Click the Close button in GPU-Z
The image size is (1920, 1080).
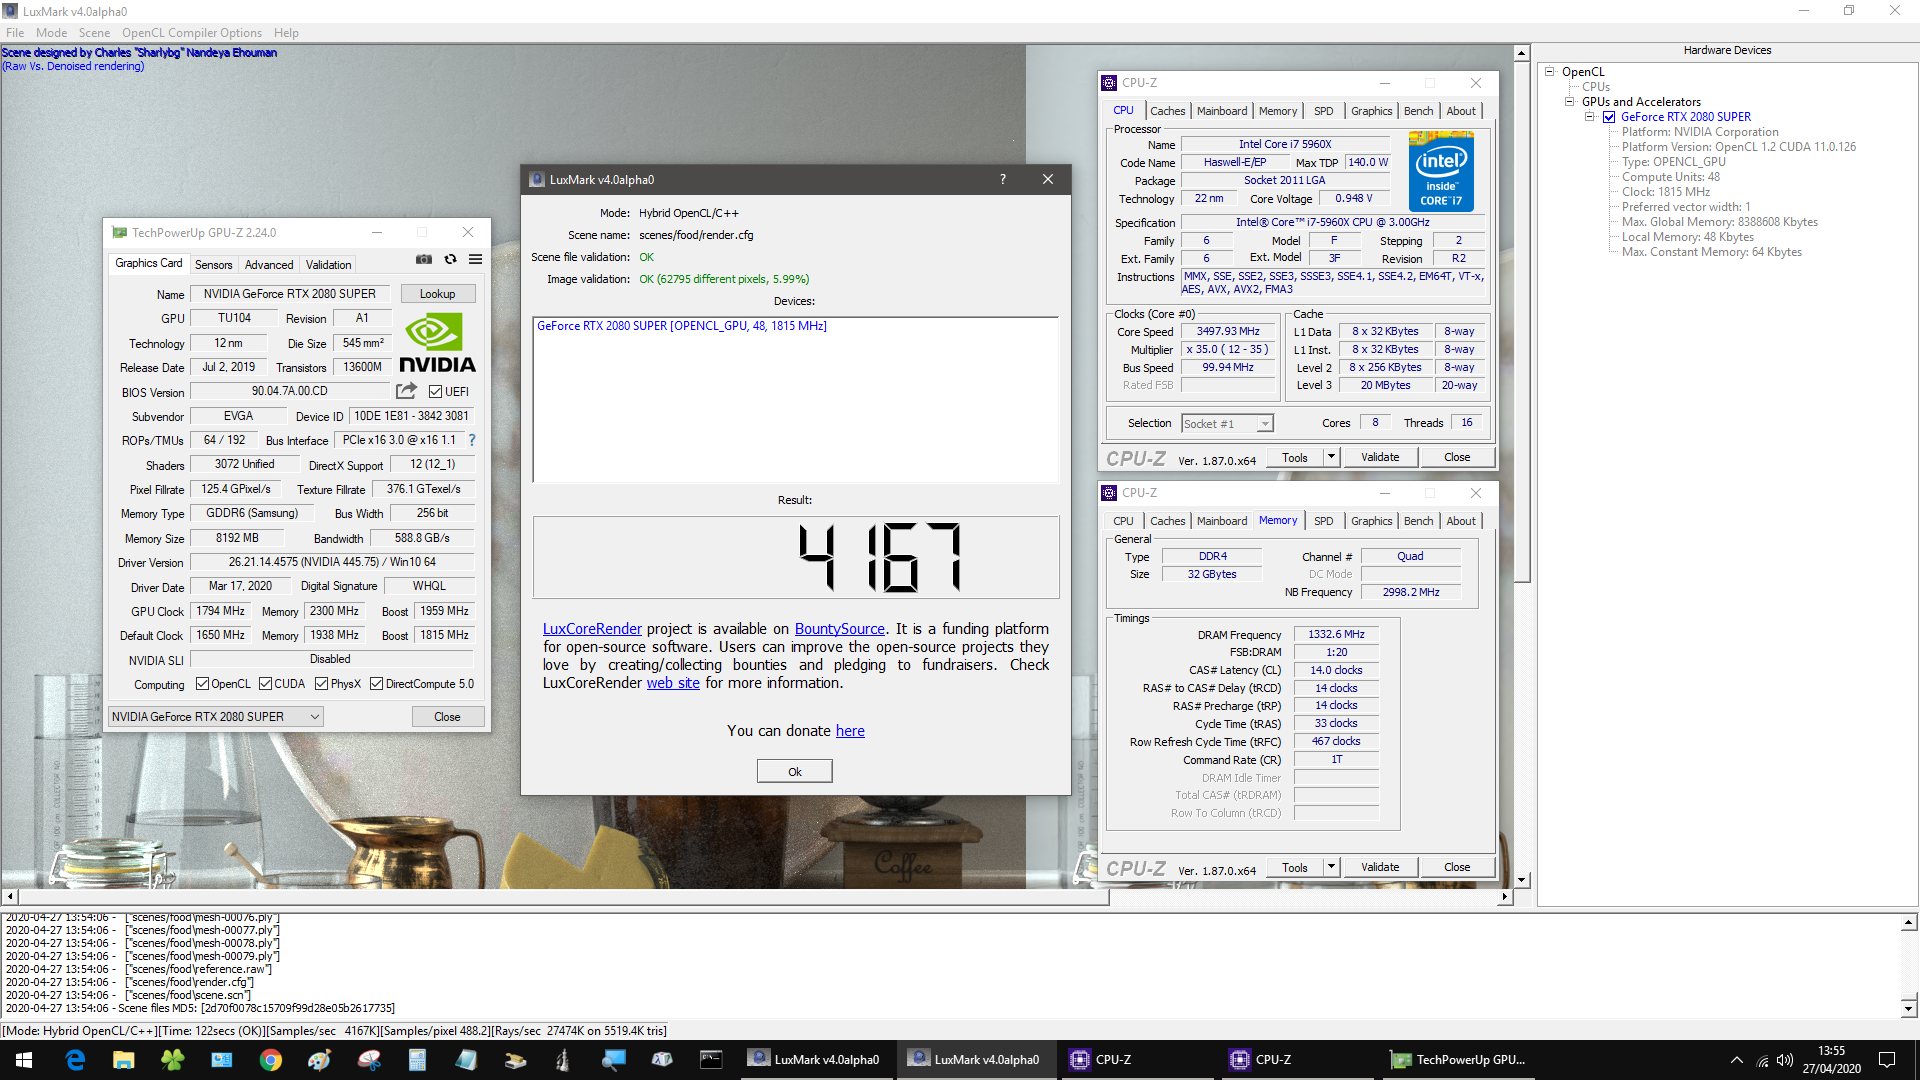pos(447,716)
